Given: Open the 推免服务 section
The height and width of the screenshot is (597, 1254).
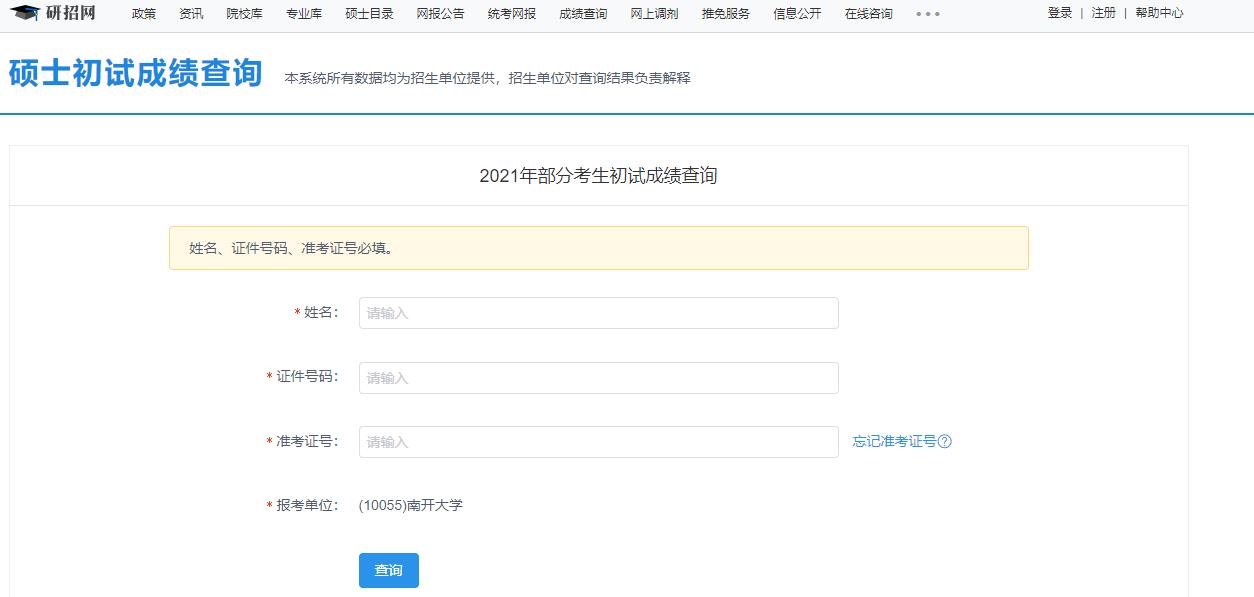Looking at the screenshot, I should pyautogui.click(x=724, y=14).
